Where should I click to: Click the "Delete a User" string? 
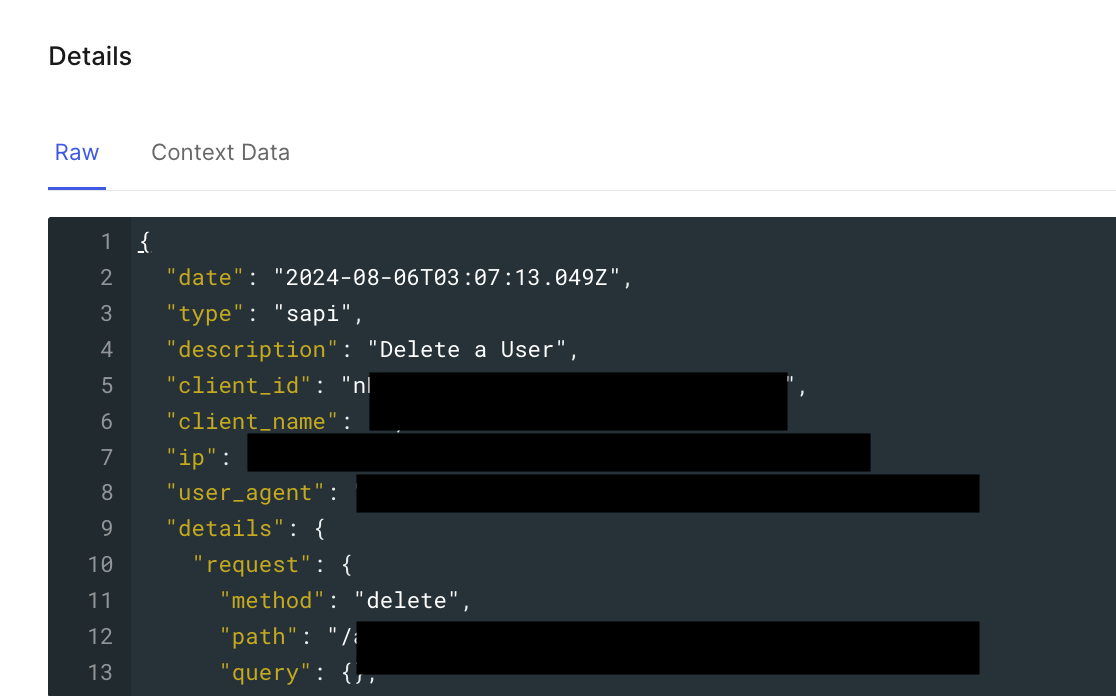467,349
